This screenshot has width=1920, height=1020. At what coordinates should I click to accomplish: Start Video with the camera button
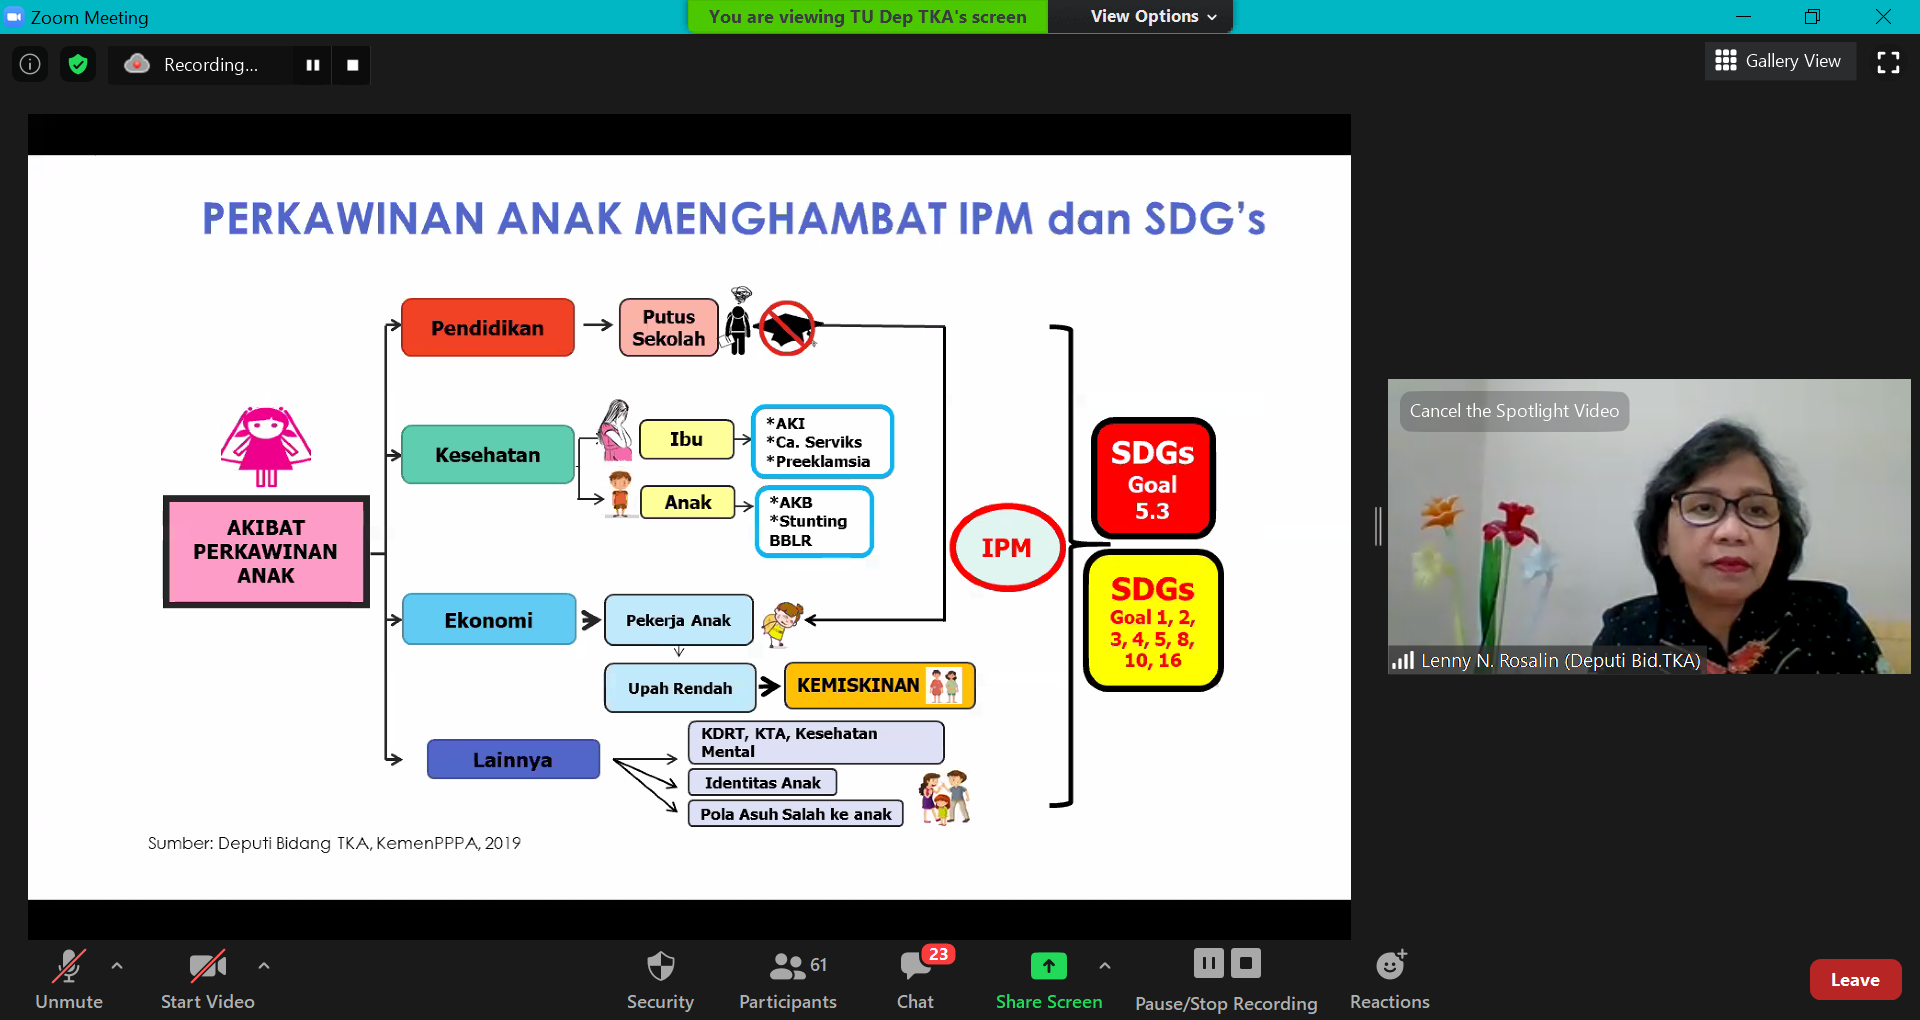[x=207, y=979]
